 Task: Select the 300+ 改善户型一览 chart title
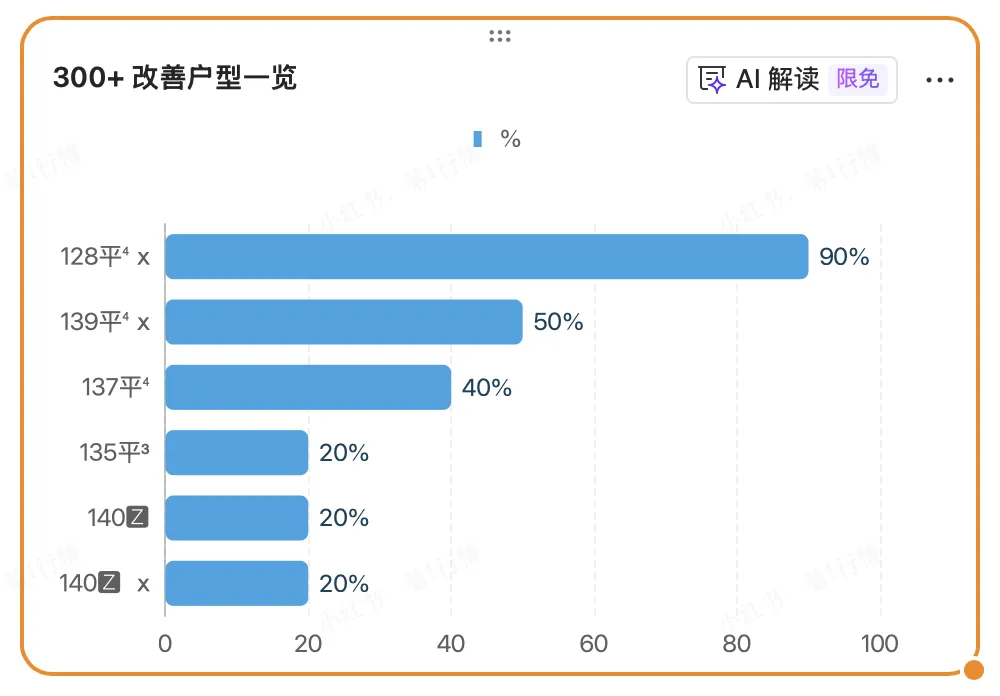pos(175,78)
